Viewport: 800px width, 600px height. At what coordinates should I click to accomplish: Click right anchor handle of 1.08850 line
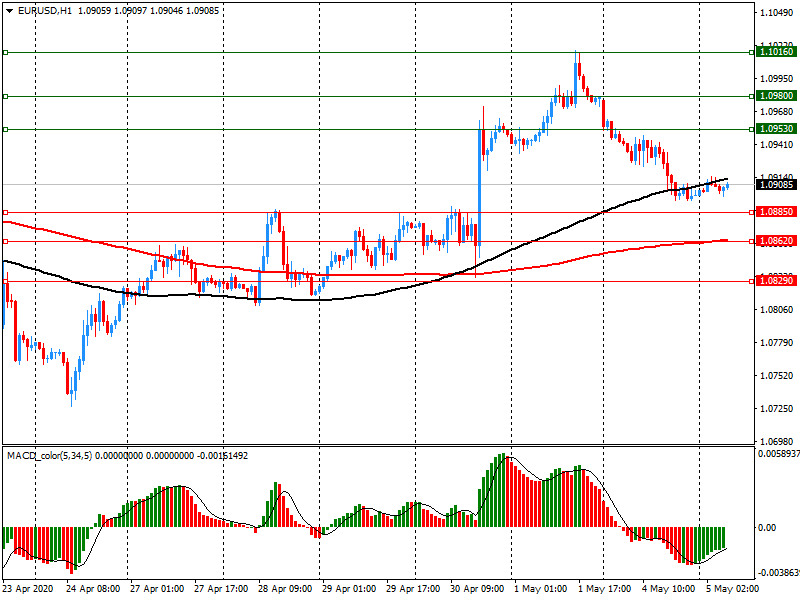[752, 212]
